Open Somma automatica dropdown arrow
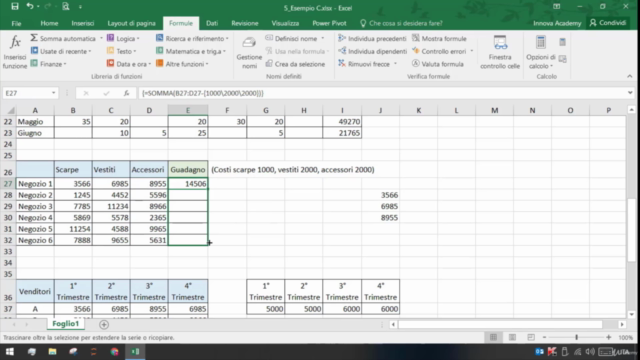 click(x=101, y=38)
